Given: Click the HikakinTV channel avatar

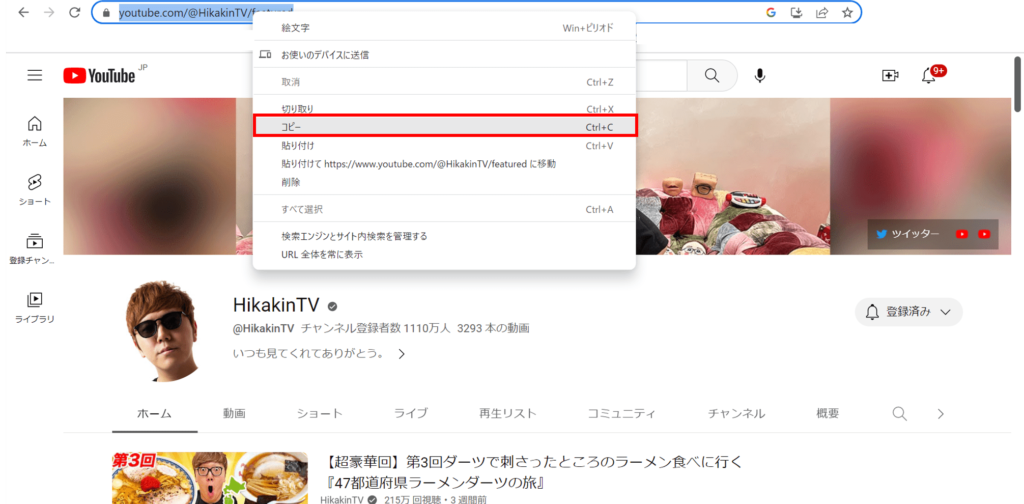Looking at the screenshot, I should pos(161,332).
